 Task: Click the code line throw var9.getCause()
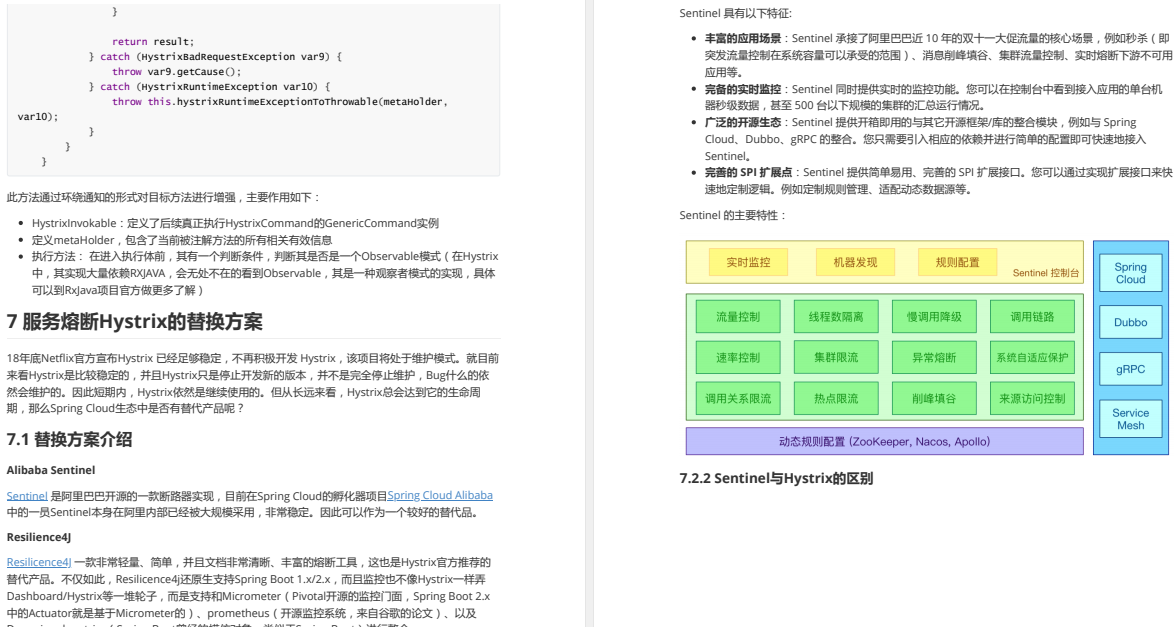[177, 72]
